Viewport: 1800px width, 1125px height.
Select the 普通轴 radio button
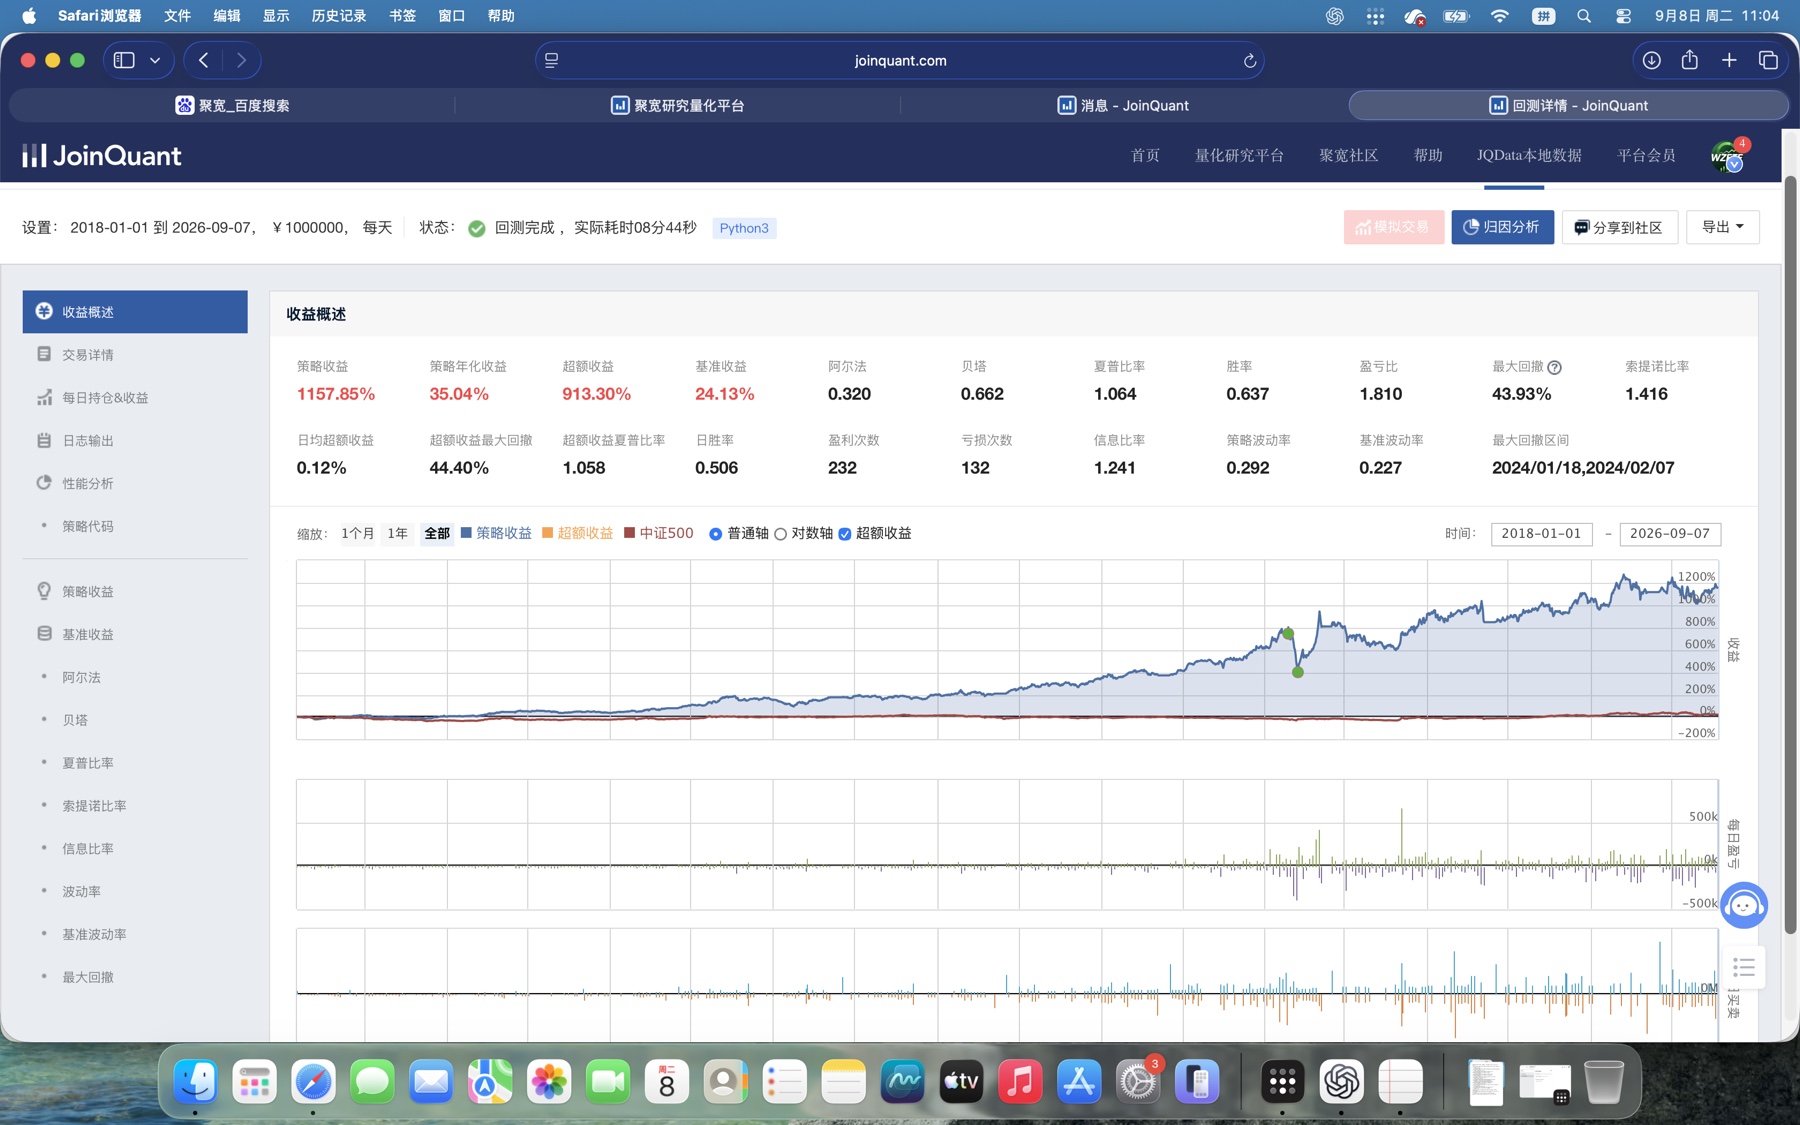click(716, 534)
